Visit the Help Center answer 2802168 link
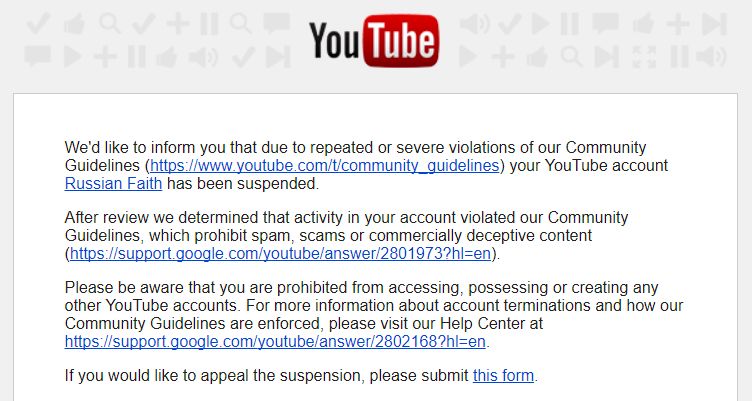 tap(275, 342)
